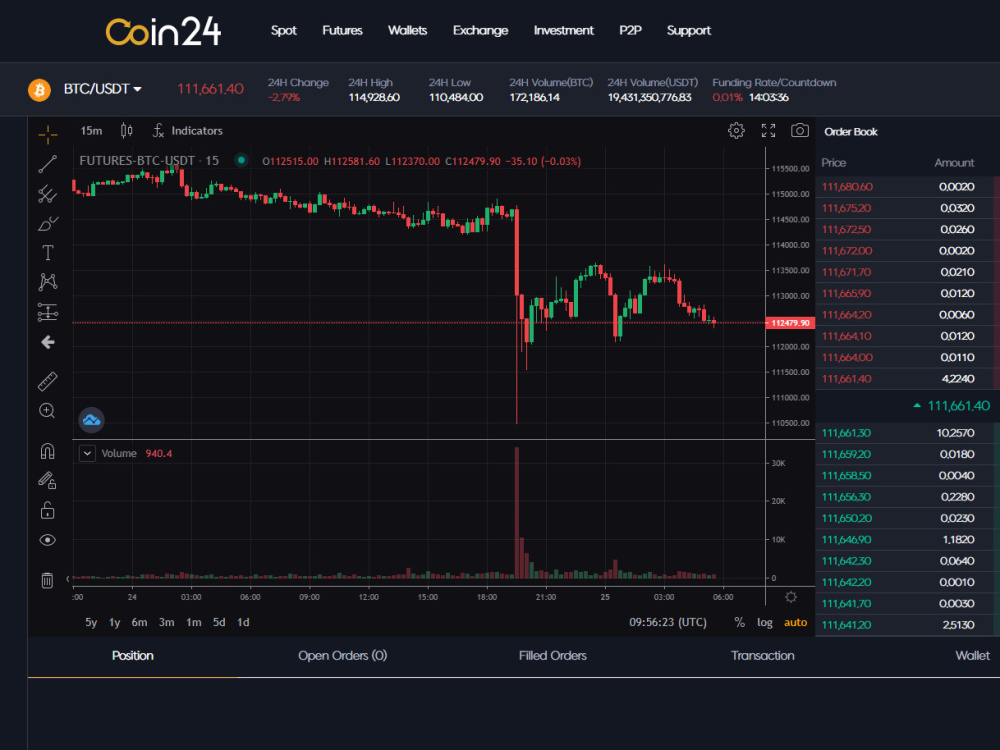Open the Wallets menu
Viewport: 1000px width, 750px height.
pyautogui.click(x=408, y=31)
